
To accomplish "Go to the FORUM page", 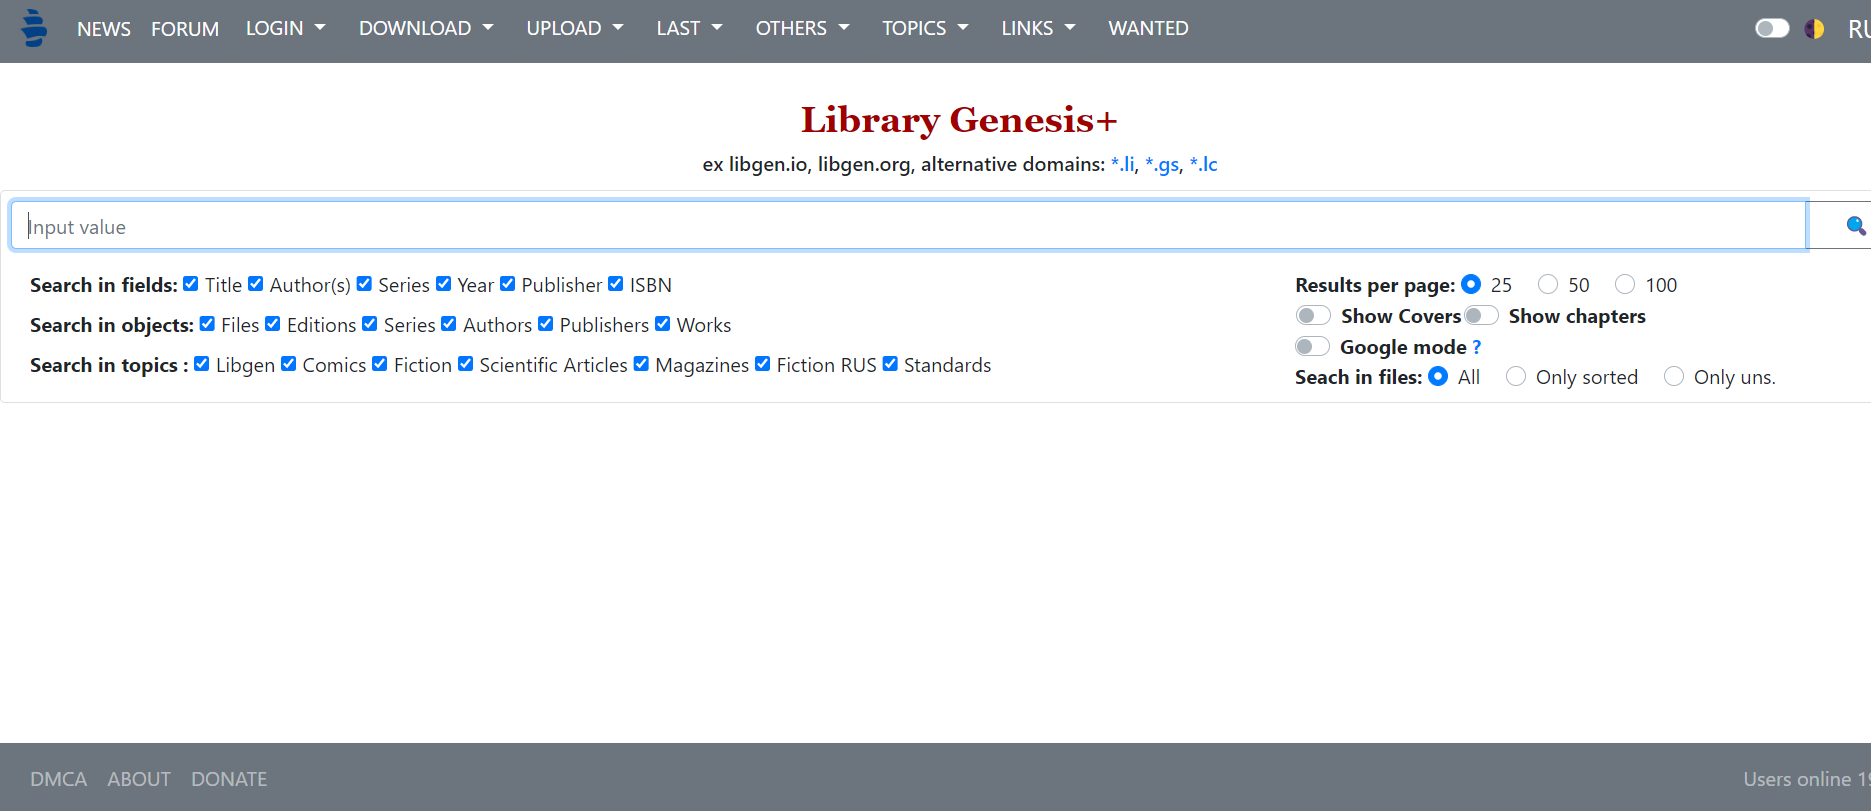I will tap(185, 29).
